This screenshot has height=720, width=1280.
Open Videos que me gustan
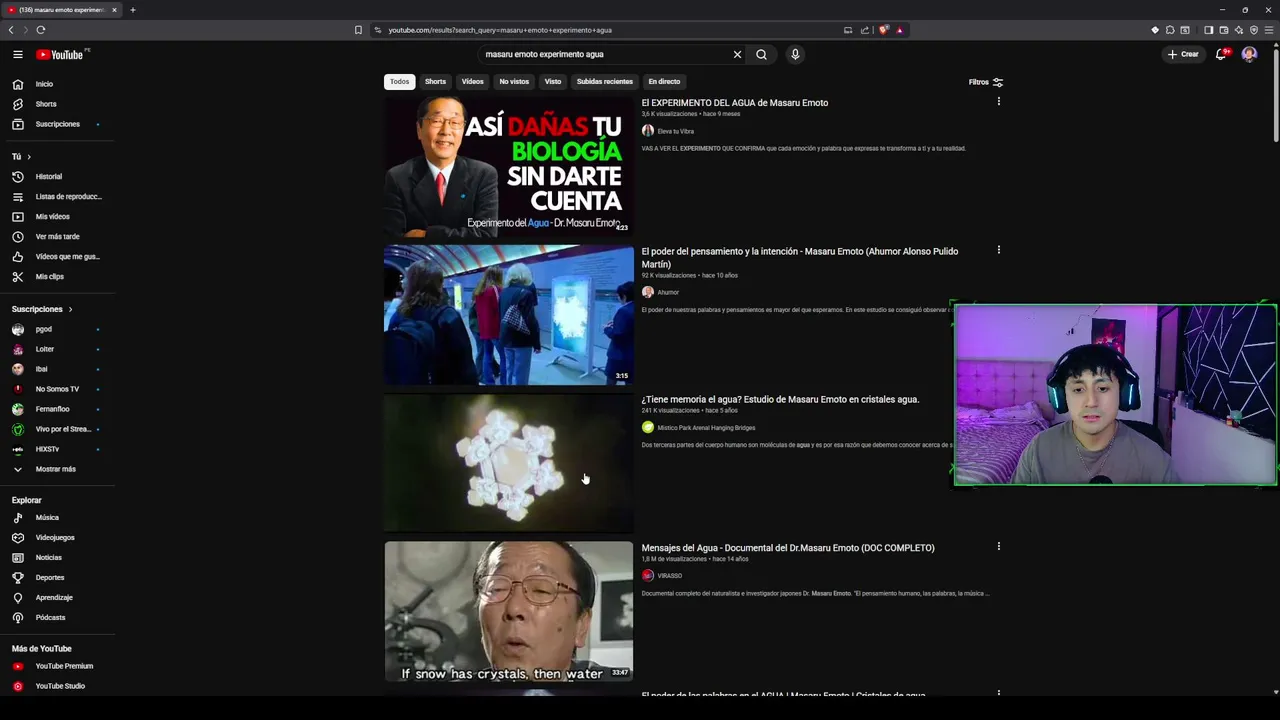coord(57,257)
